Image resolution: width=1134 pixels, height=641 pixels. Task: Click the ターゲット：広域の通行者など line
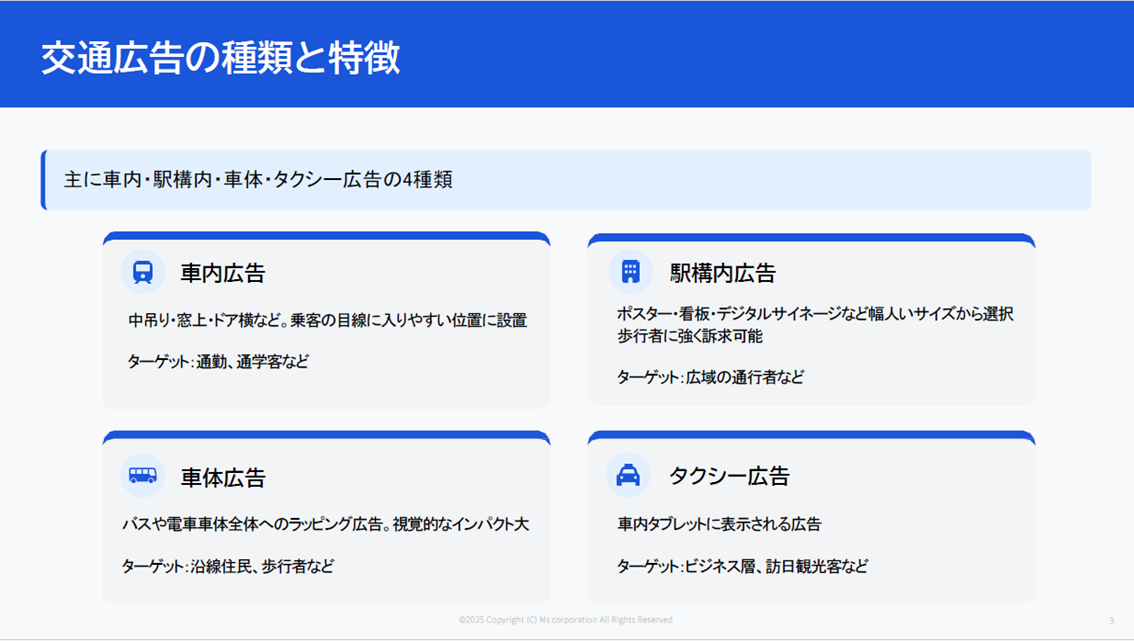(710, 377)
